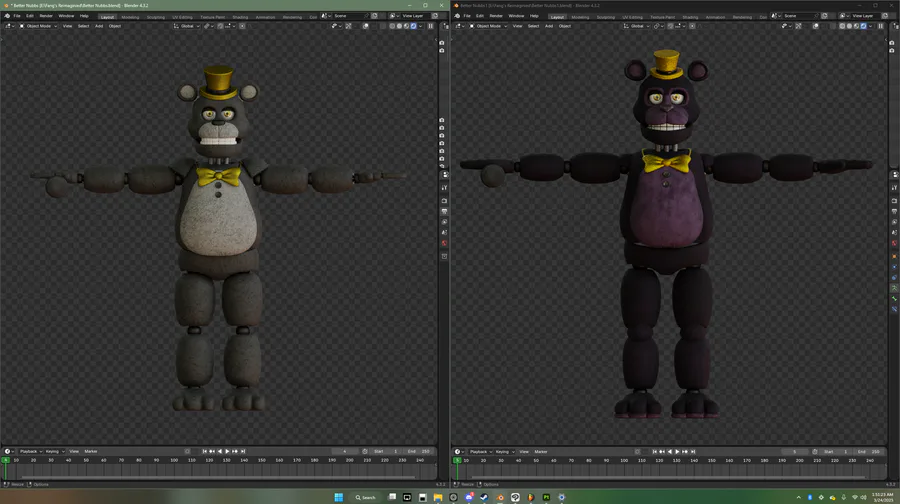Toggle X-ray view in right window
Viewport: 900px width, 504px height.
coord(832,26)
